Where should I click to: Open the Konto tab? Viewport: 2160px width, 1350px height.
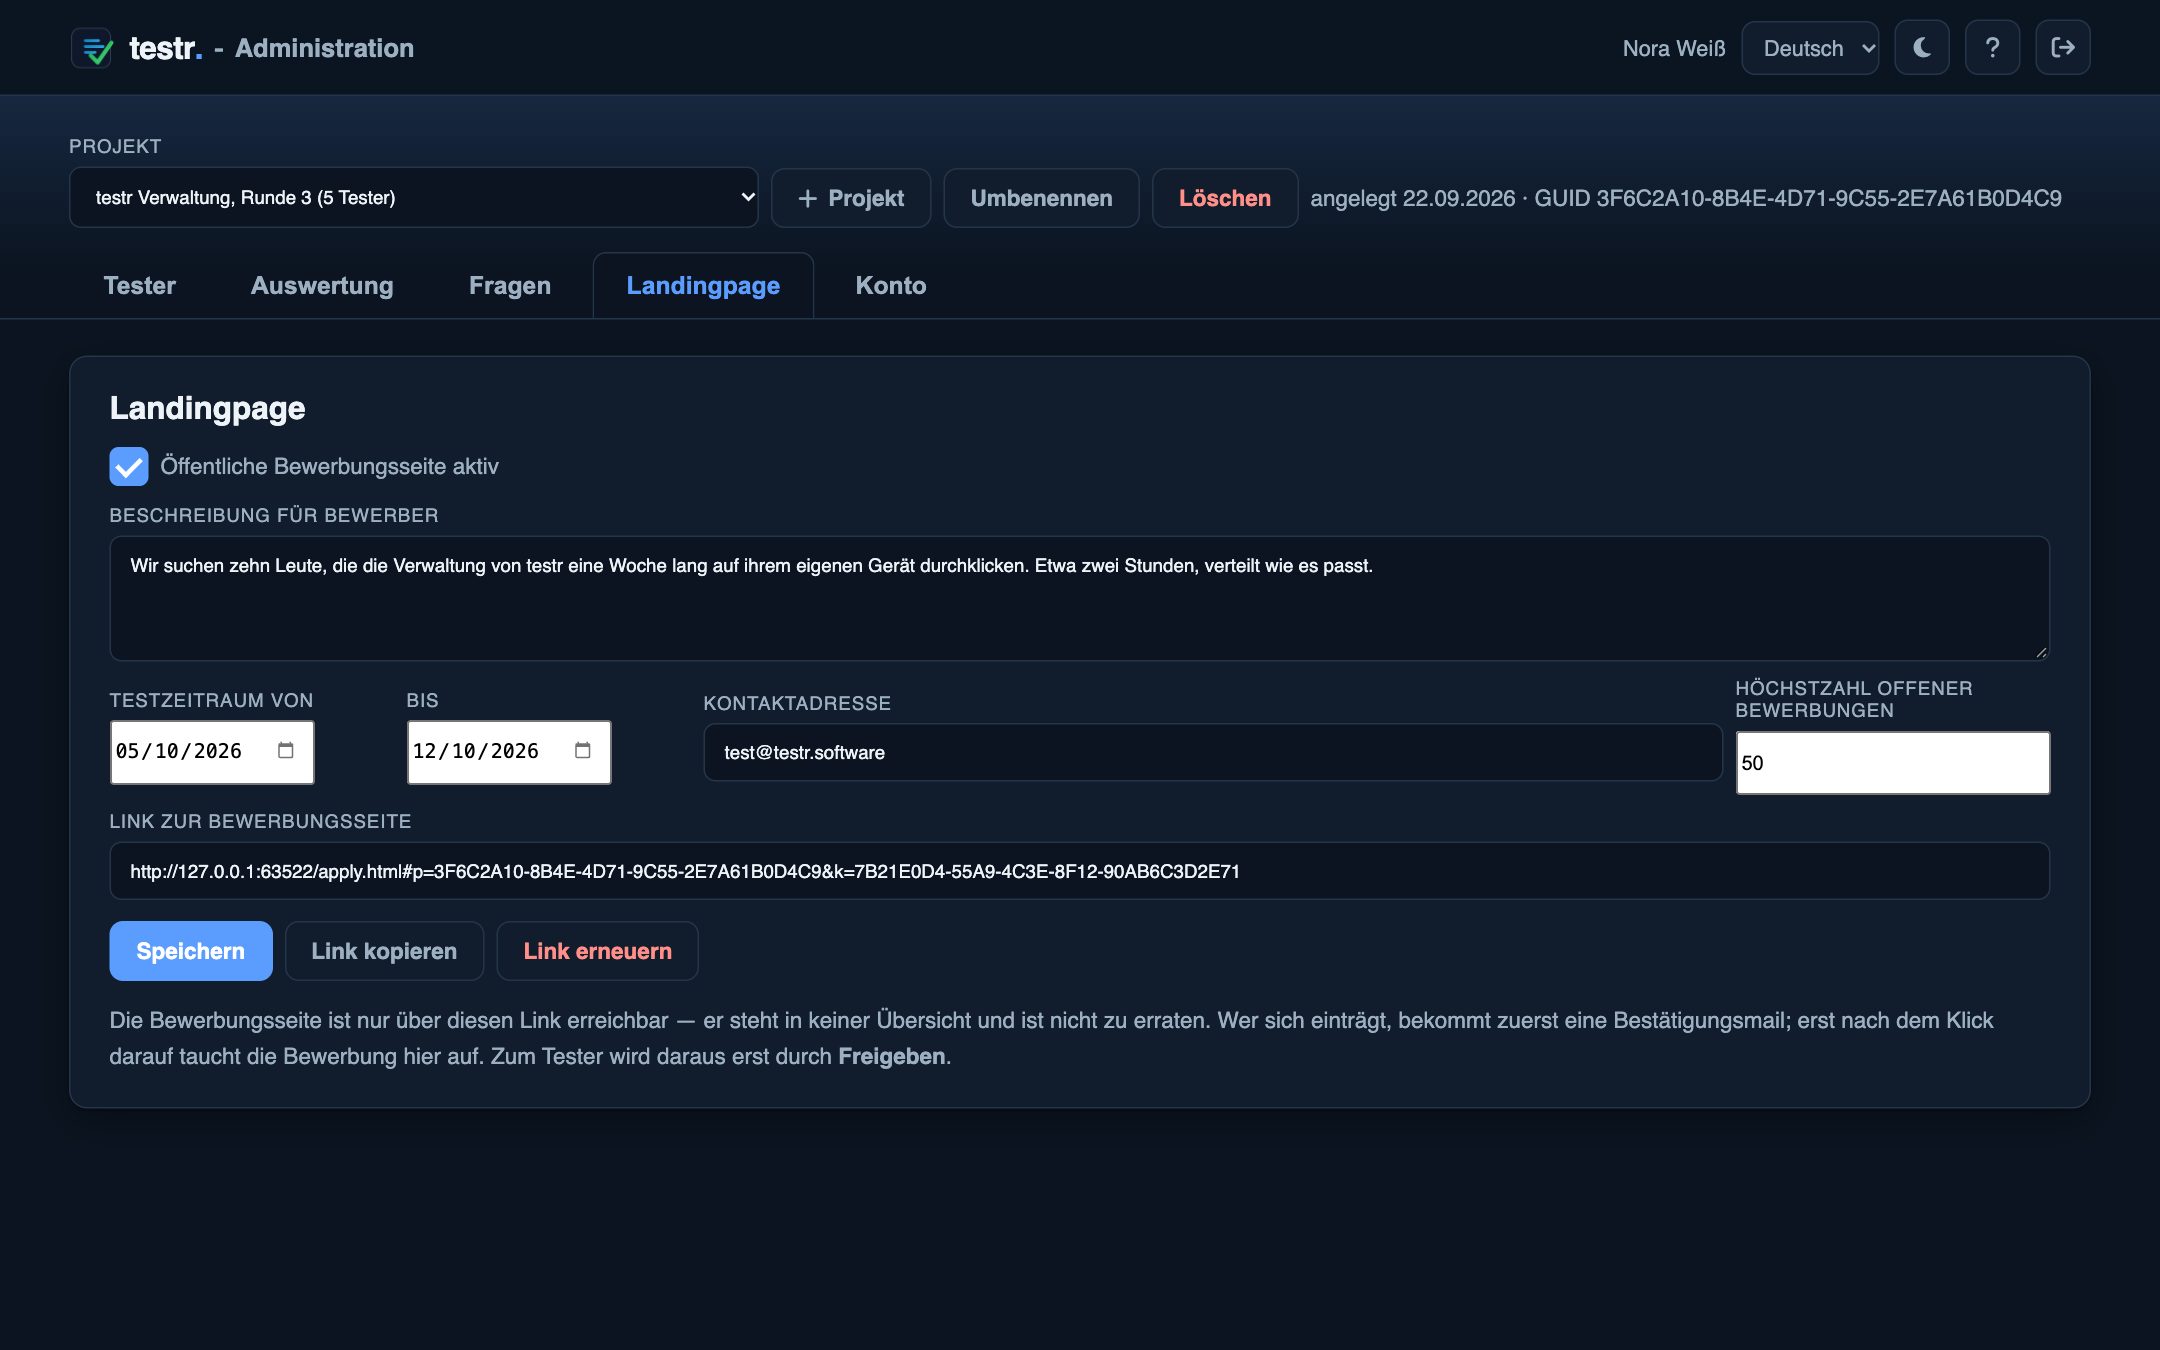891,286
